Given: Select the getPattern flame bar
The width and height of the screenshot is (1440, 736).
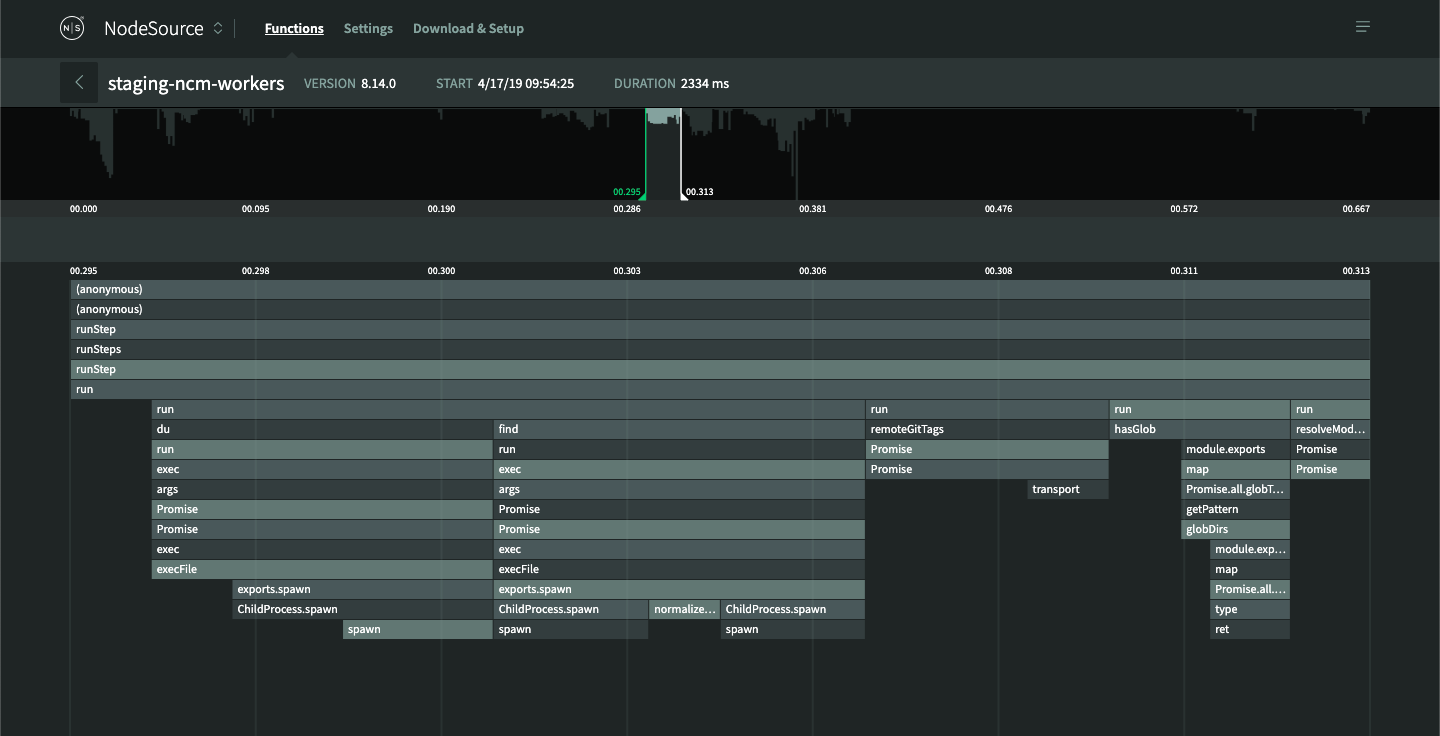Looking at the screenshot, I should pyautogui.click(x=1235, y=510).
